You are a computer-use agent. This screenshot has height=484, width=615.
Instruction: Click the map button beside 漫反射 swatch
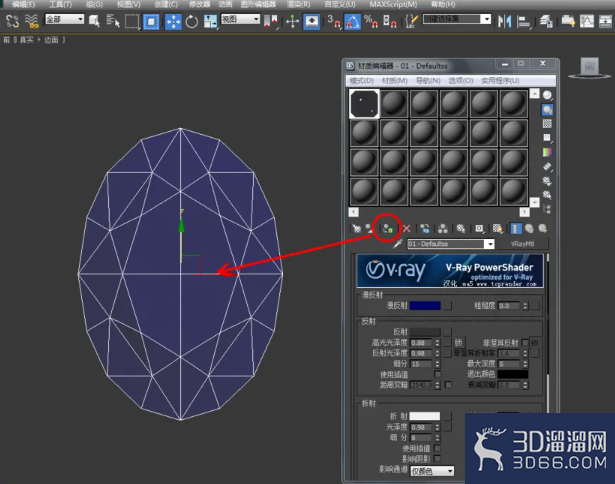coord(447,306)
